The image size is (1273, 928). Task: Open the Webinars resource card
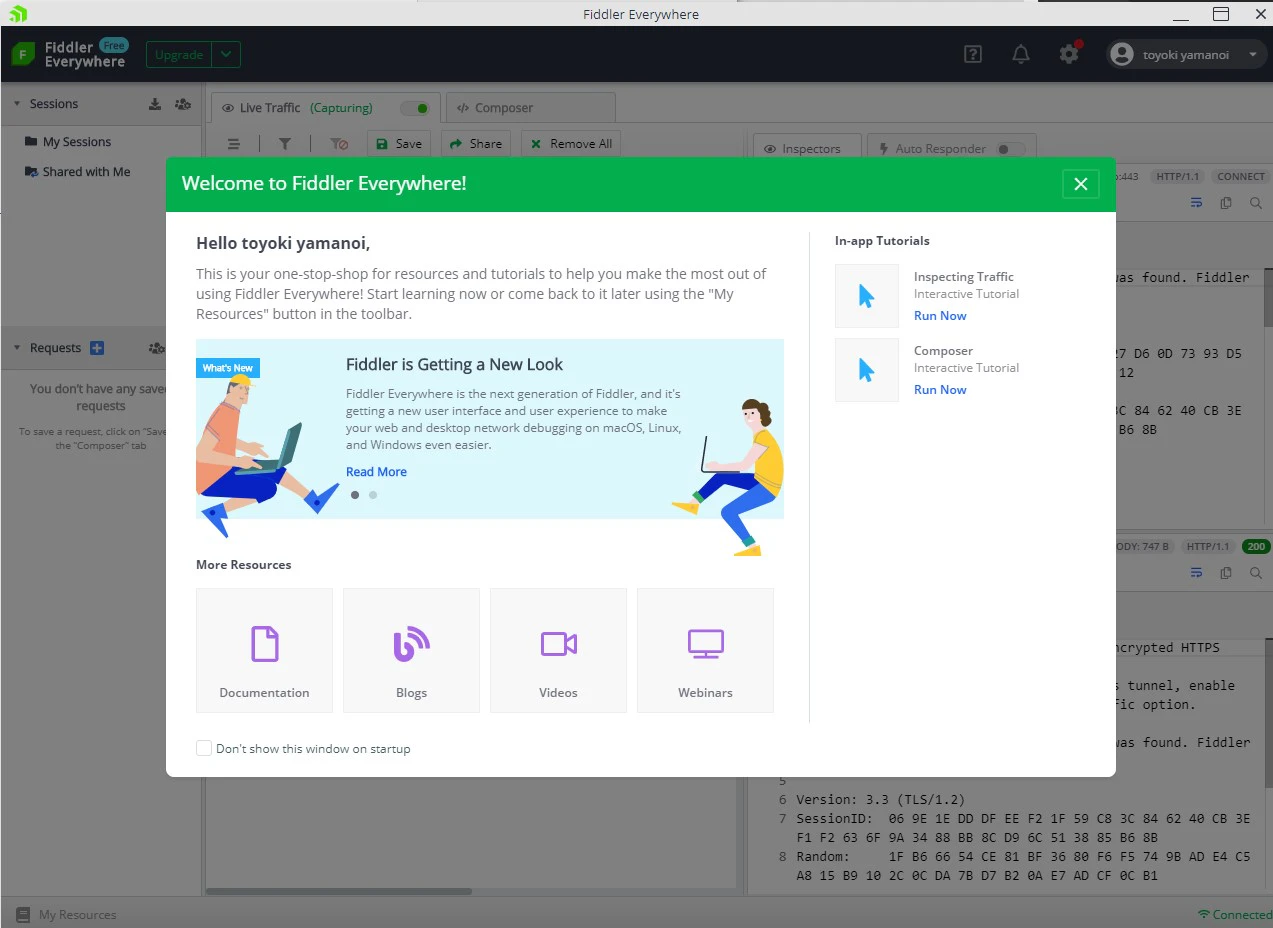pyautogui.click(x=705, y=650)
